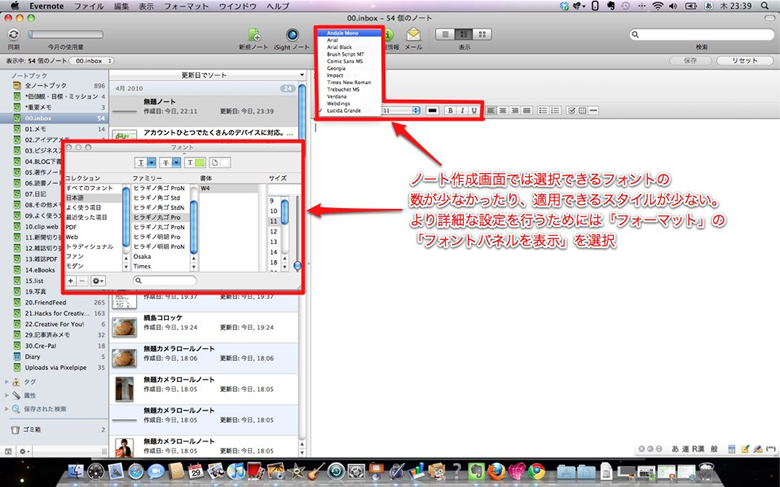Choose Times New Roman from font list
Screen dimensions: 780x487
[x=350, y=82]
